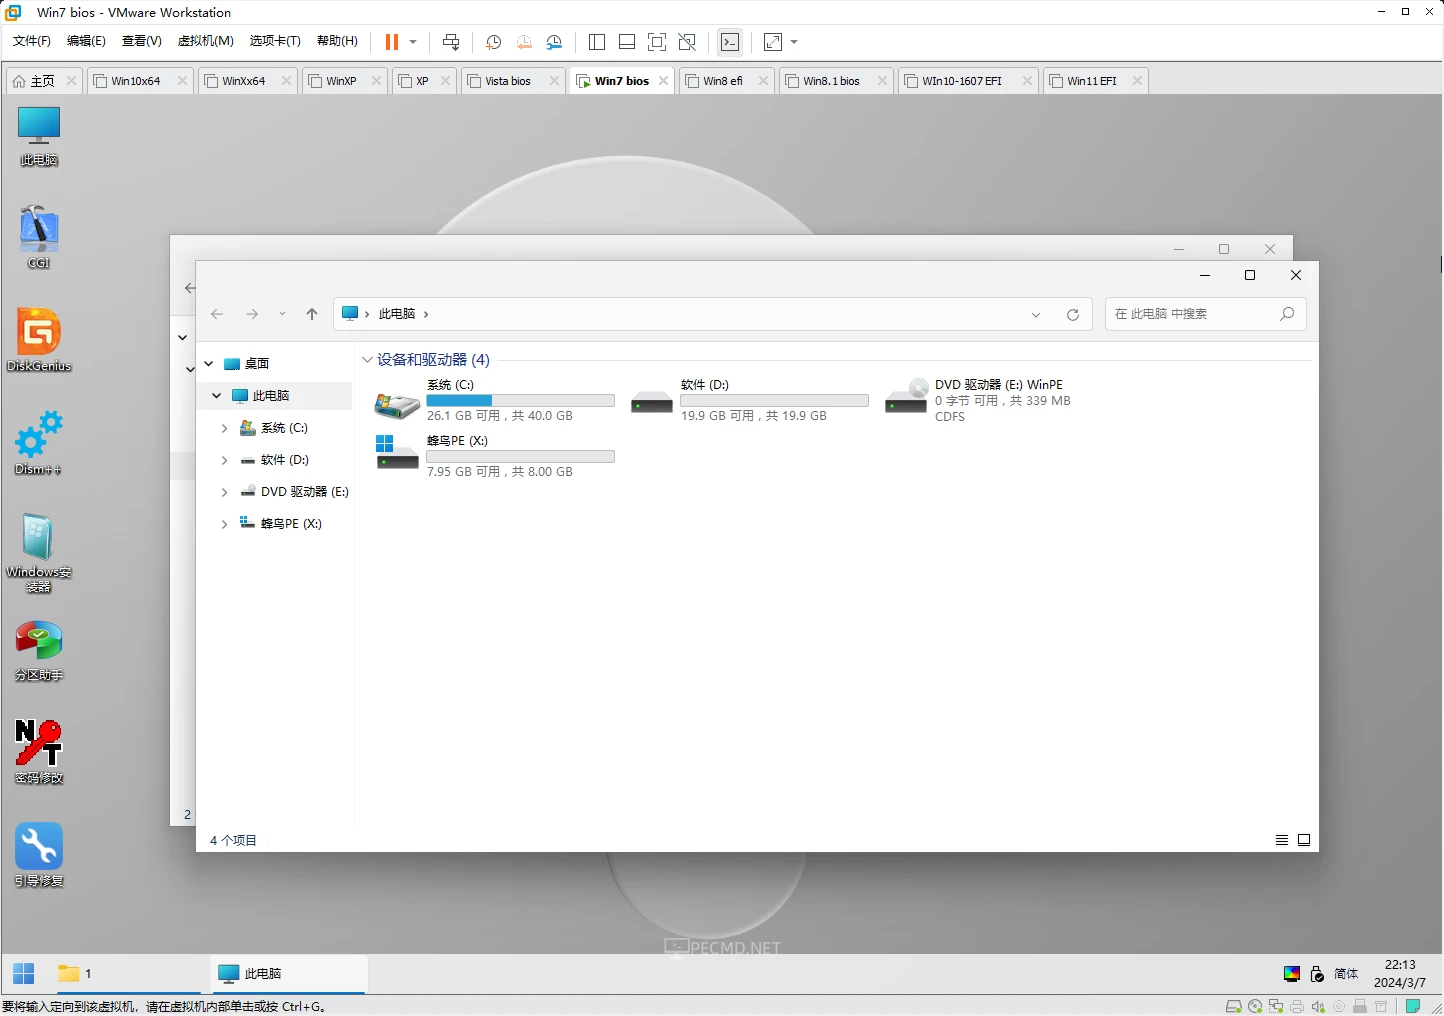
Task: Open the 虚拟机(M) menu
Action: (x=206, y=41)
